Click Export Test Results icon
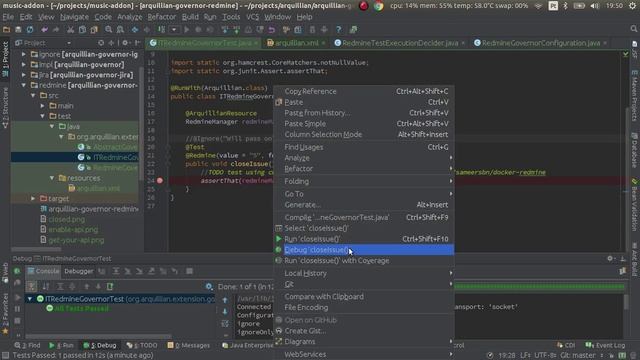 click(x=110, y=287)
